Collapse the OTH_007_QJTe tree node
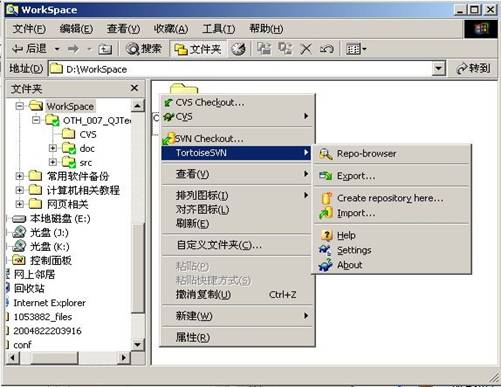The height and width of the screenshot is (387, 501). [x=36, y=120]
